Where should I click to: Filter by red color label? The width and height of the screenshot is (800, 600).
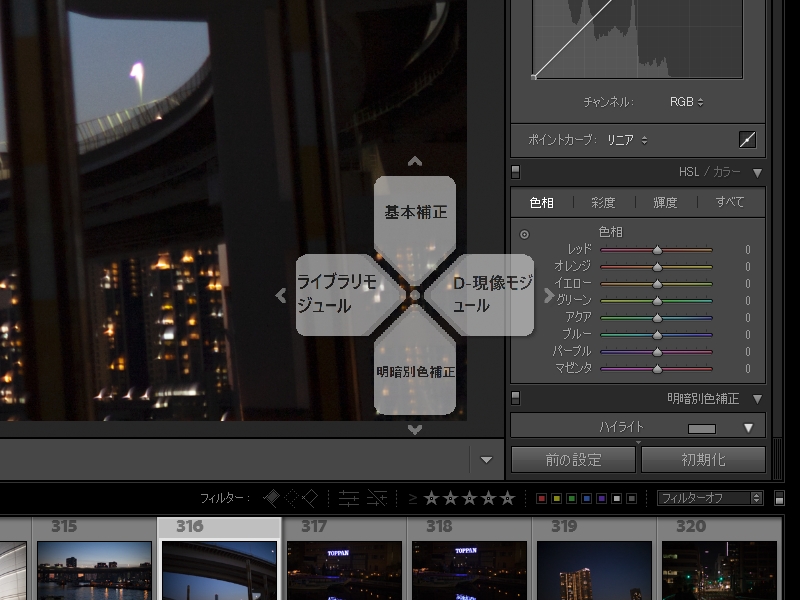pos(542,498)
